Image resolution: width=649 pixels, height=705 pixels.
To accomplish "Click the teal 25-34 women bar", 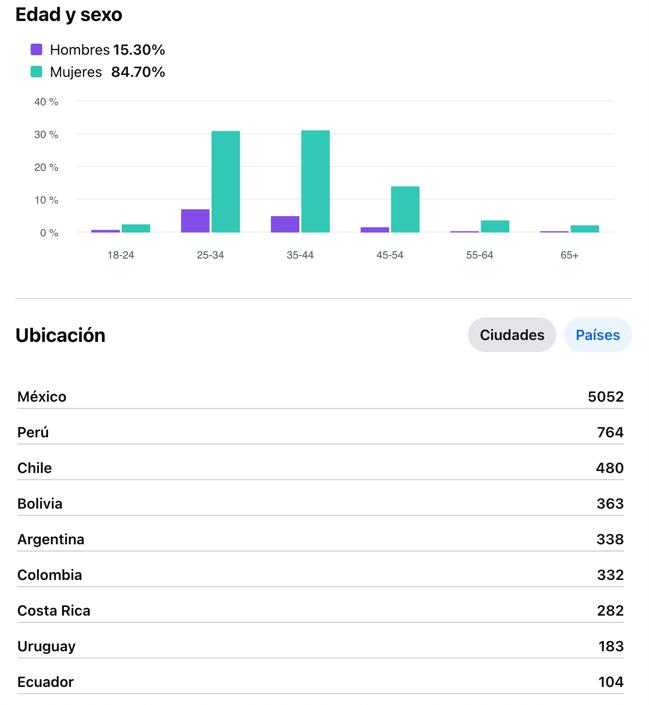I will [x=226, y=182].
